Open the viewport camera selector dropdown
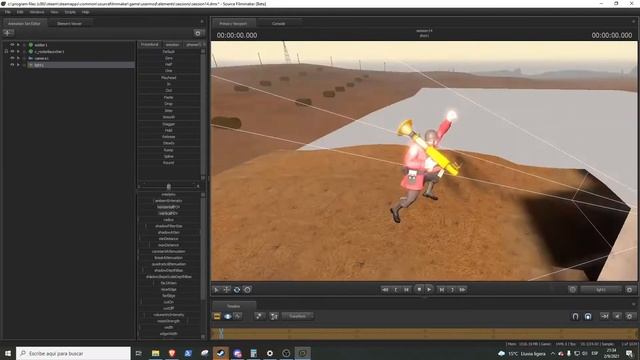The height and width of the screenshot is (360, 640). pyautogui.click(x=601, y=290)
